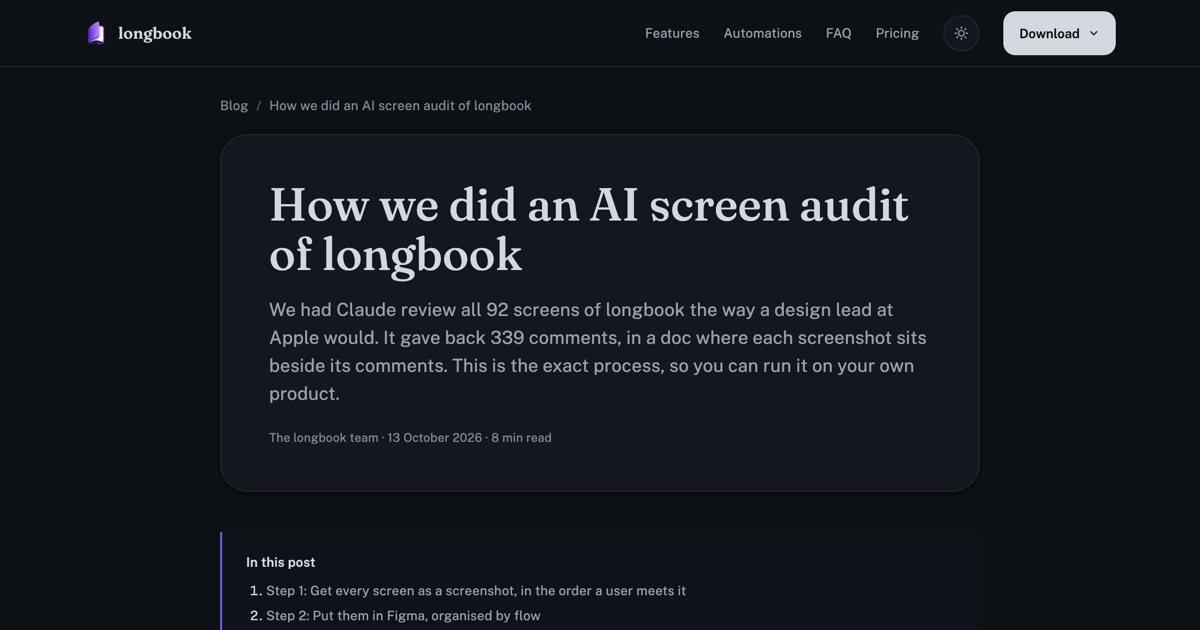Viewport: 1200px width, 630px height.
Task: Click the article intro paragraph about Claude
Action: (x=598, y=351)
